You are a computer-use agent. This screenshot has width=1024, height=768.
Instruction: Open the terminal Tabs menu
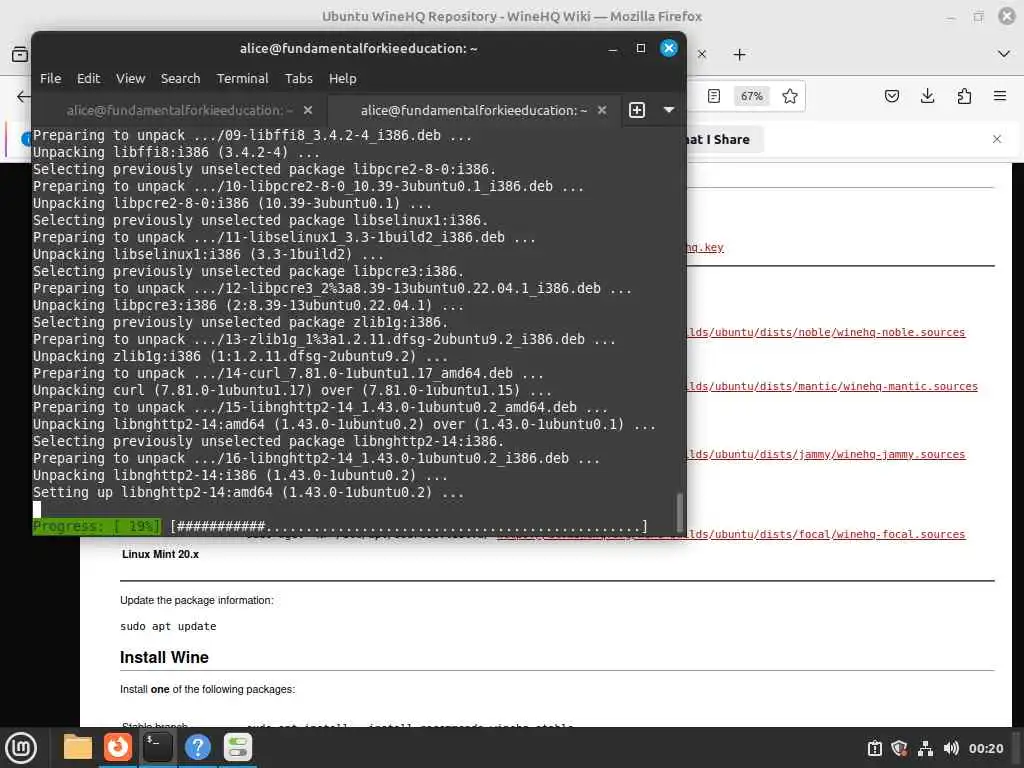coord(298,78)
